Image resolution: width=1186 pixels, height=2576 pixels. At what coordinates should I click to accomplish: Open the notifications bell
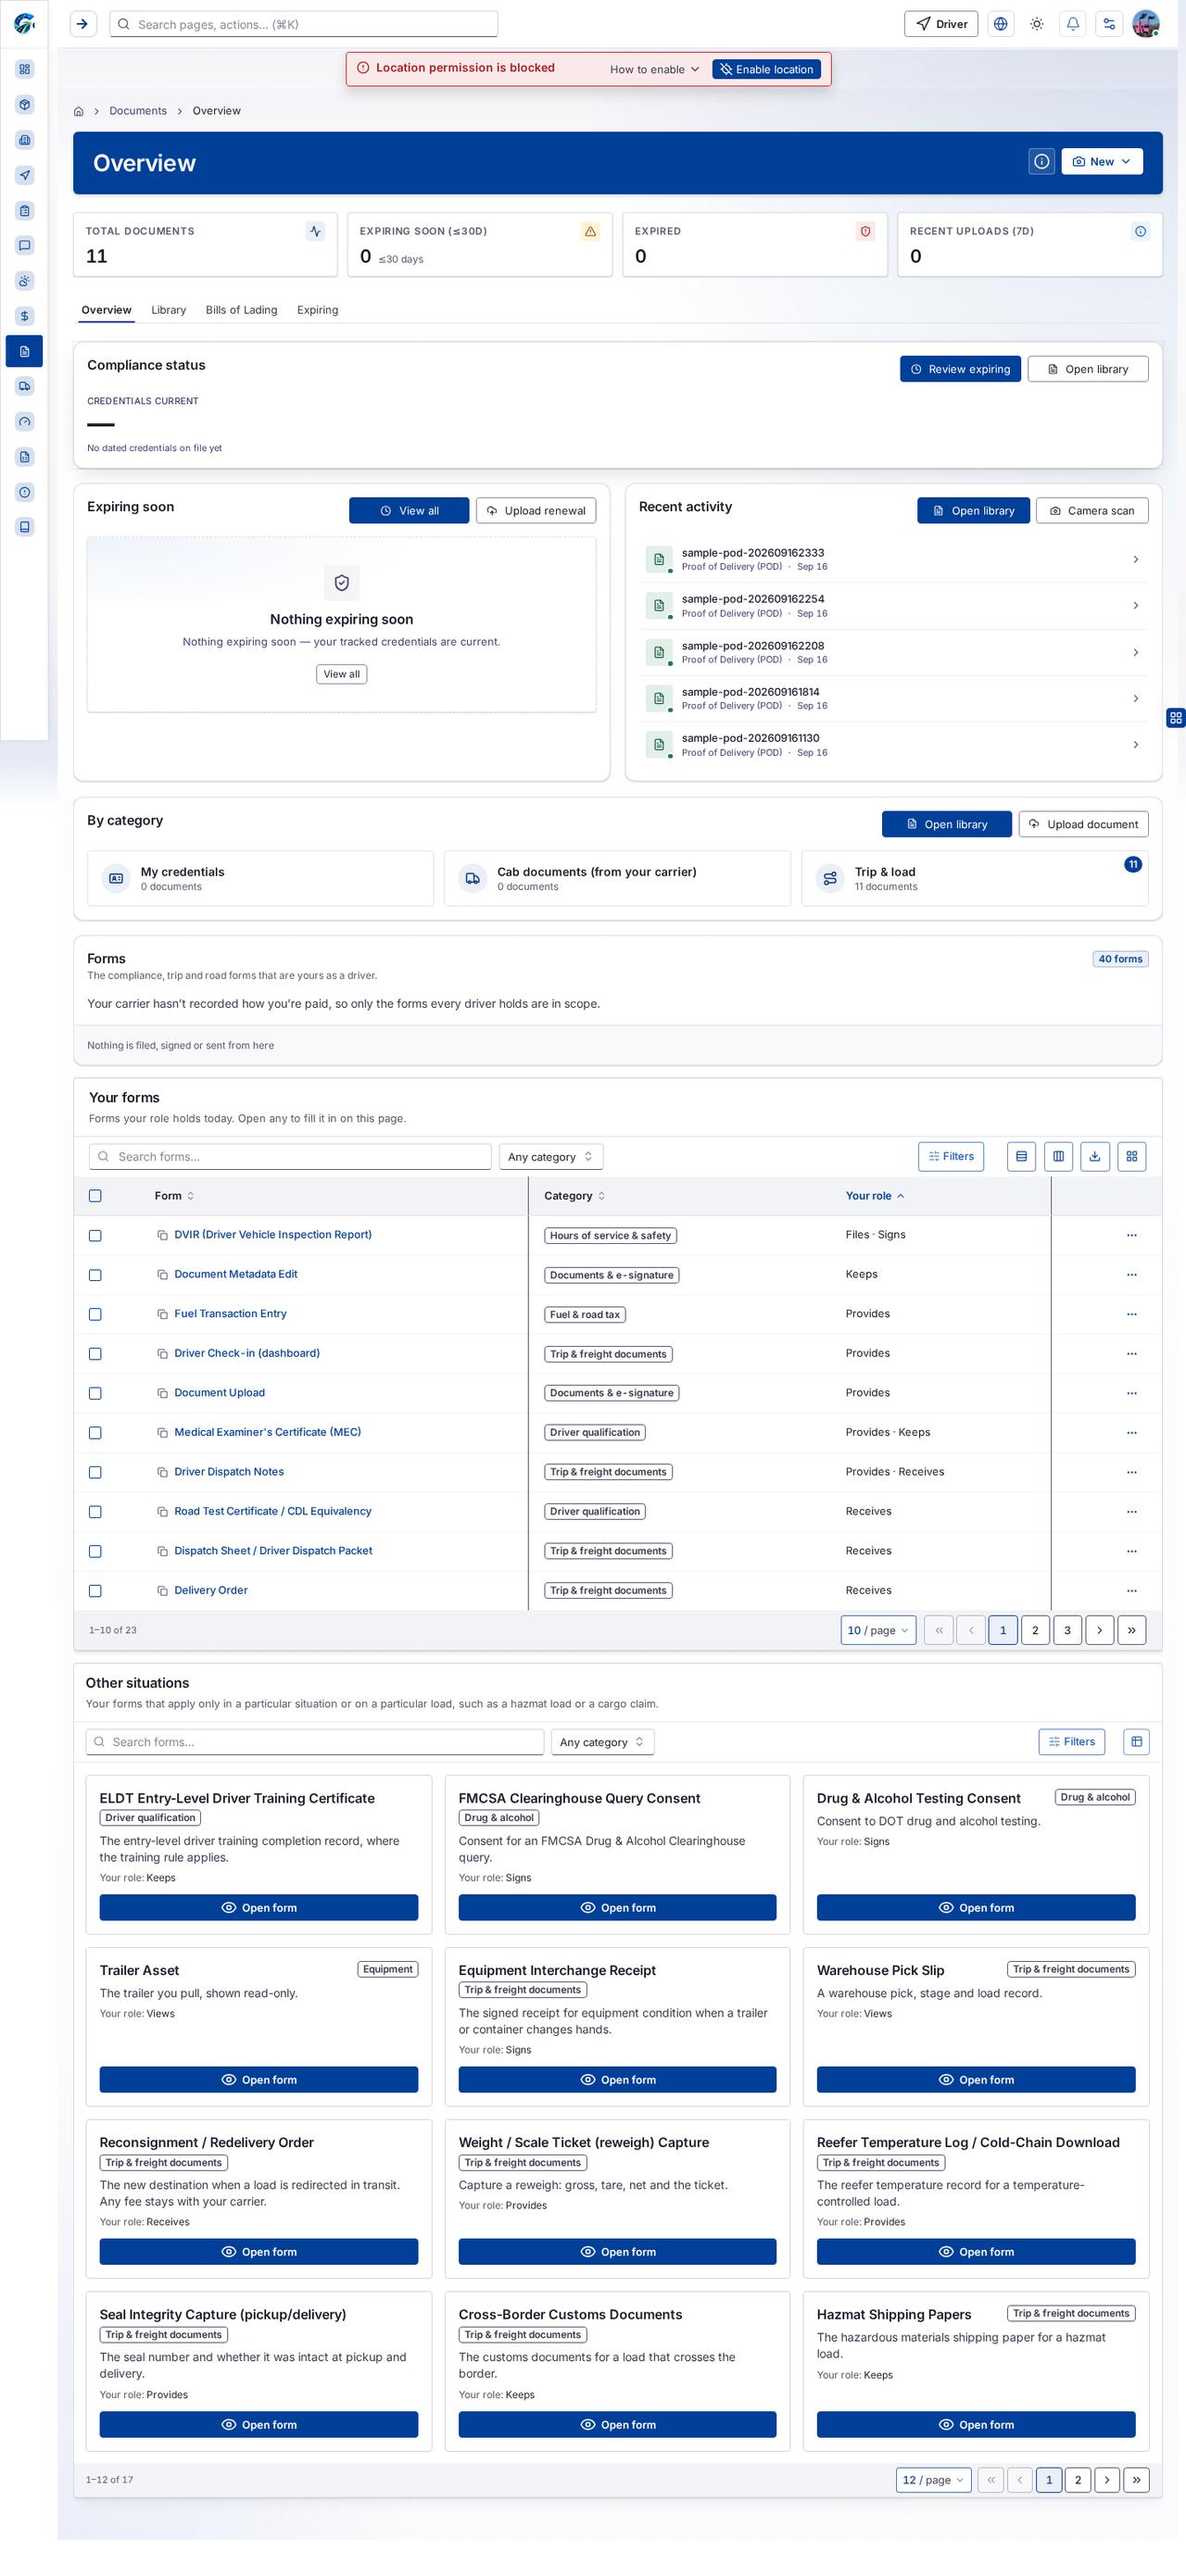click(1073, 24)
